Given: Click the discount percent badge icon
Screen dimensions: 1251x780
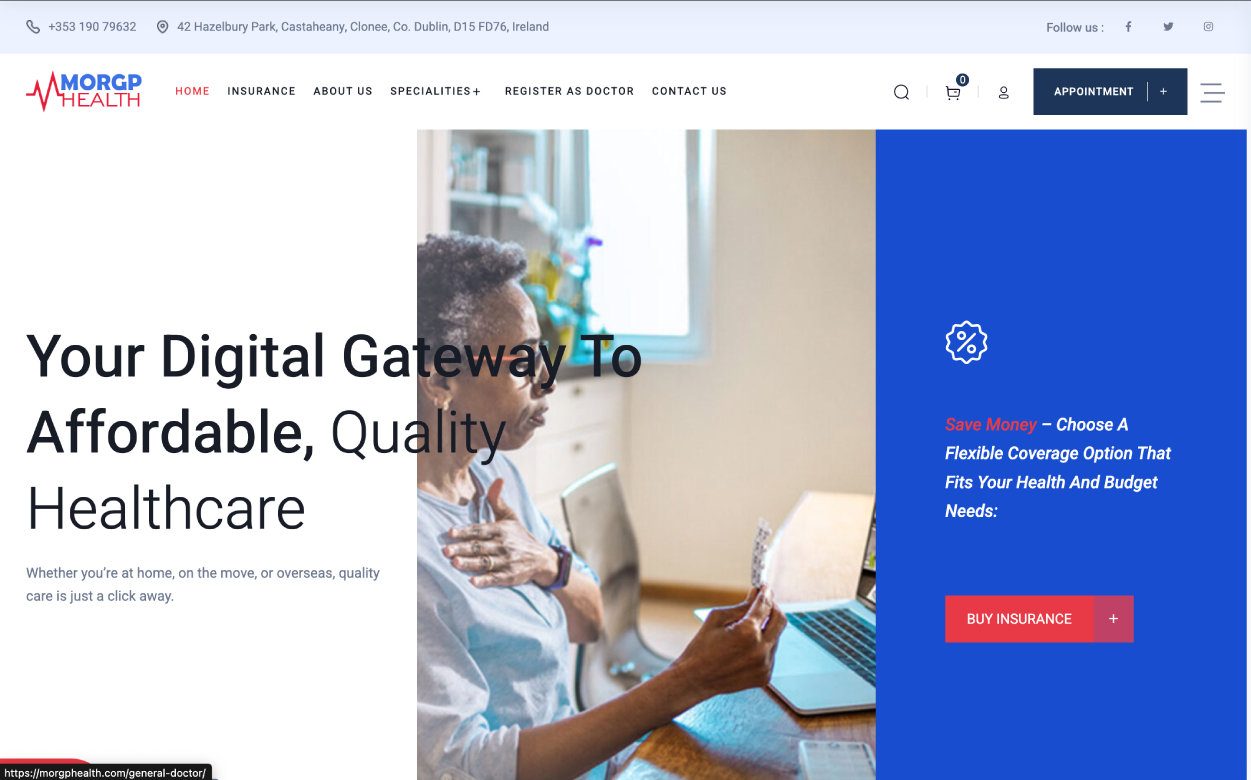Looking at the screenshot, I should pyautogui.click(x=966, y=342).
